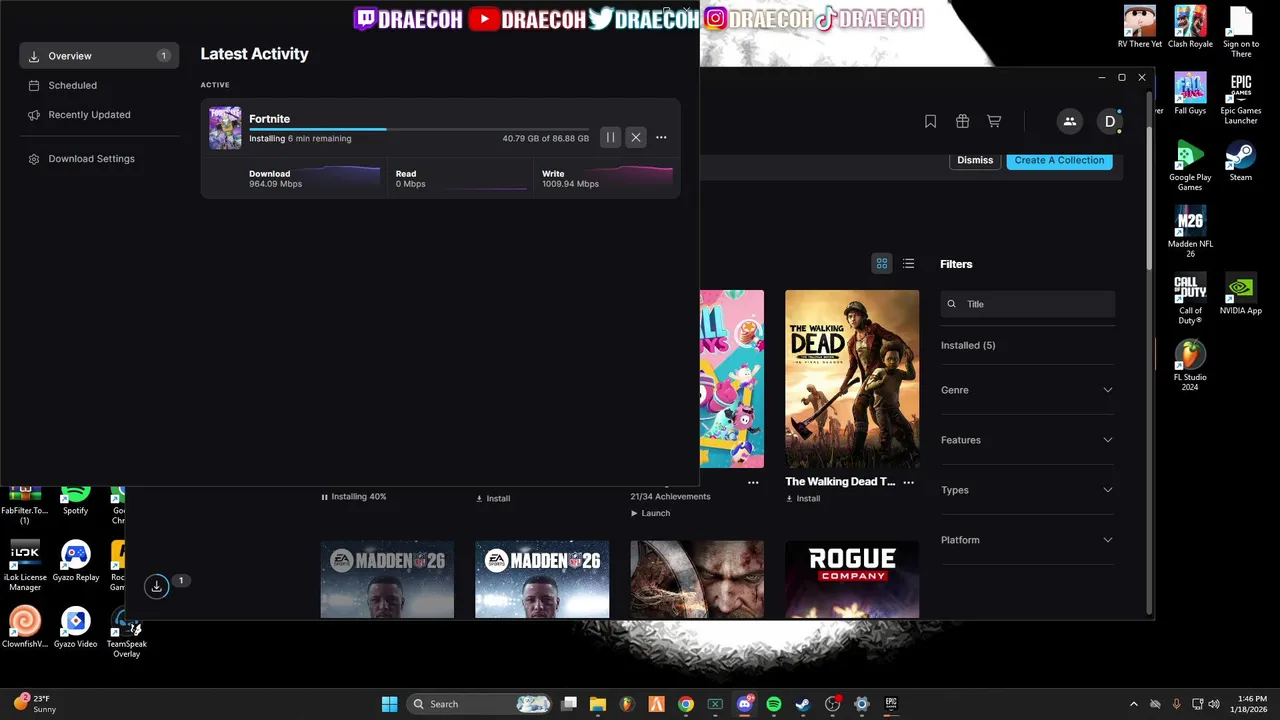Open the first Madden 26 tile
Viewport: 1280px width, 720px height.
pos(387,580)
